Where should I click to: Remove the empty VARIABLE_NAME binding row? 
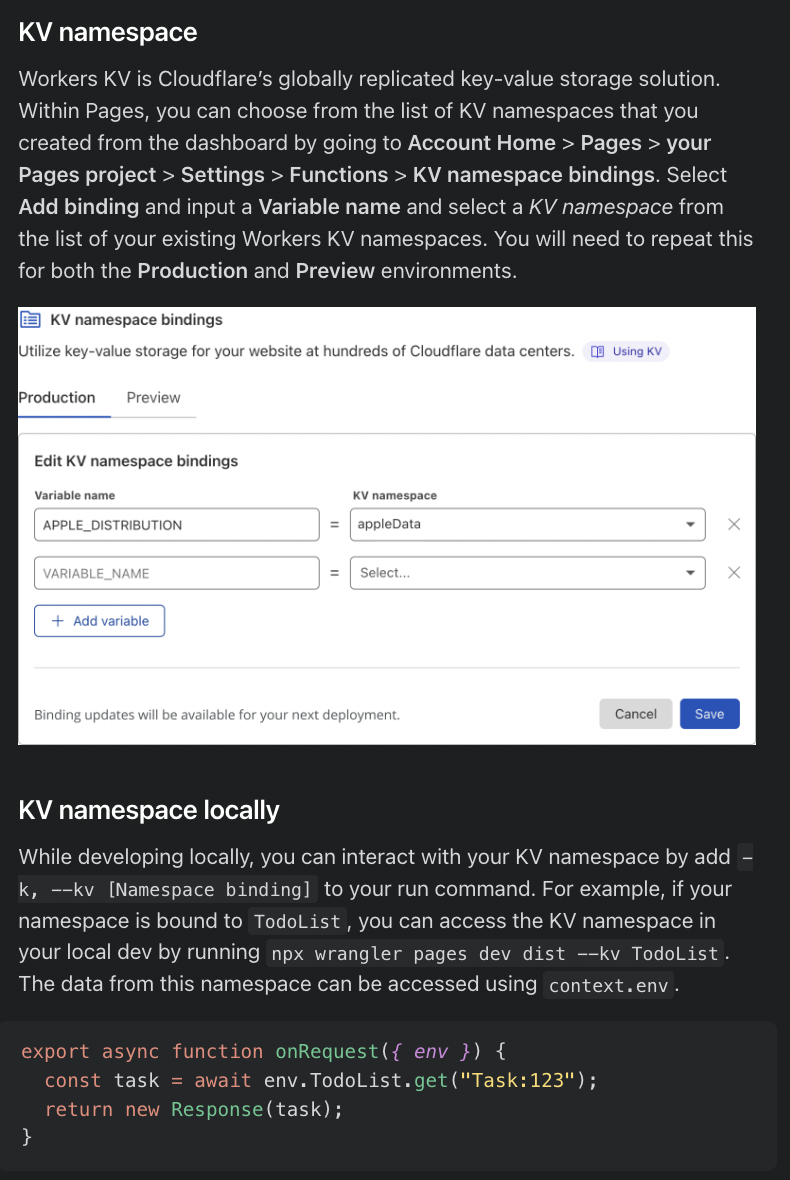734,573
